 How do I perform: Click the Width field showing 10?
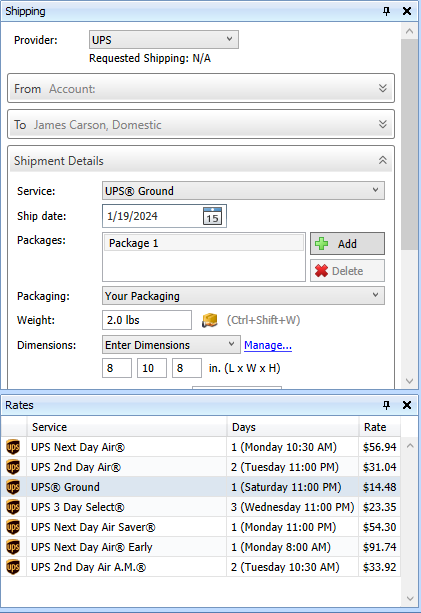pyautogui.click(x=152, y=368)
